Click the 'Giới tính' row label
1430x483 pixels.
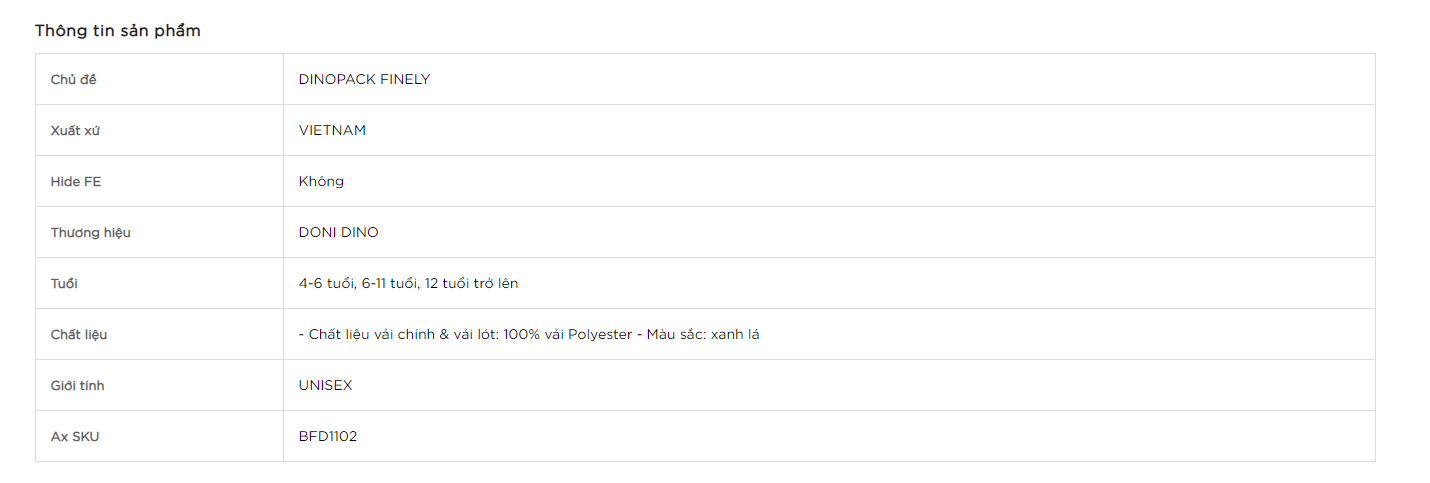point(78,385)
